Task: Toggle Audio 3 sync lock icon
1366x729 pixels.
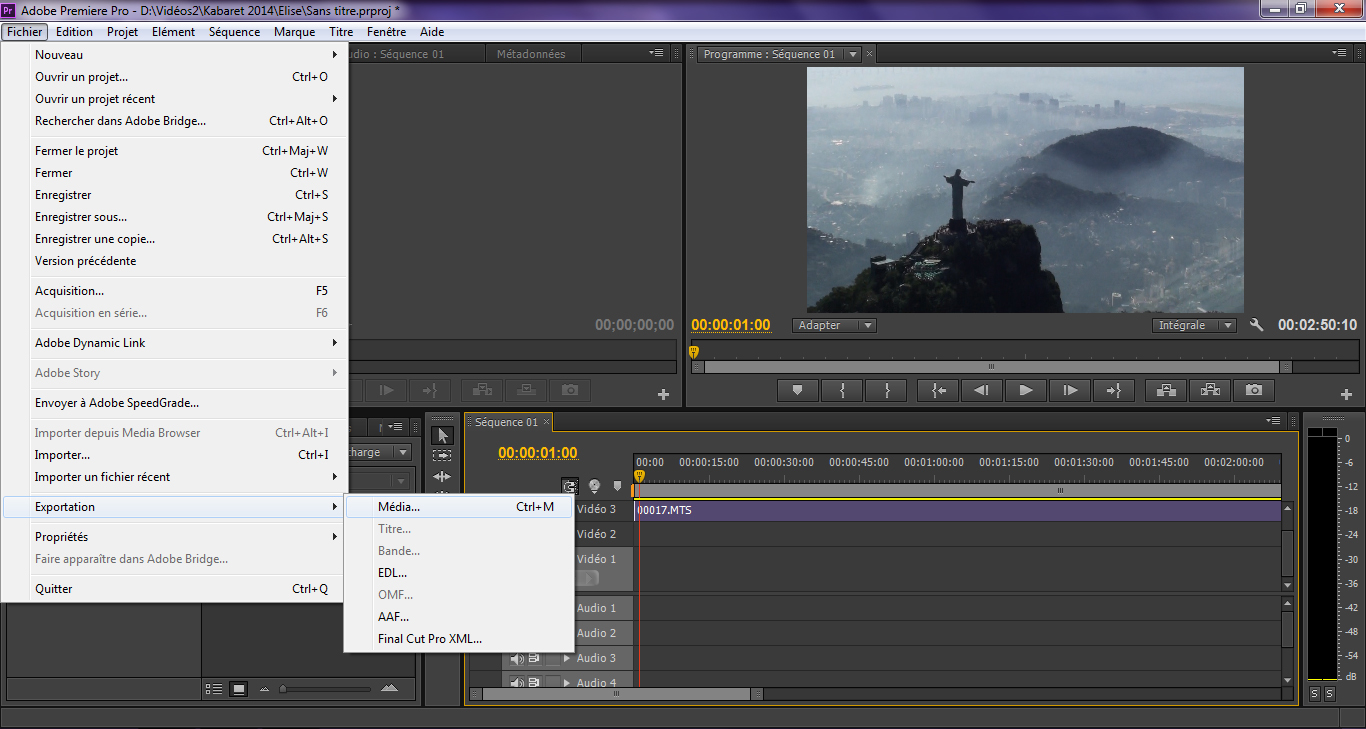Action: [x=534, y=658]
